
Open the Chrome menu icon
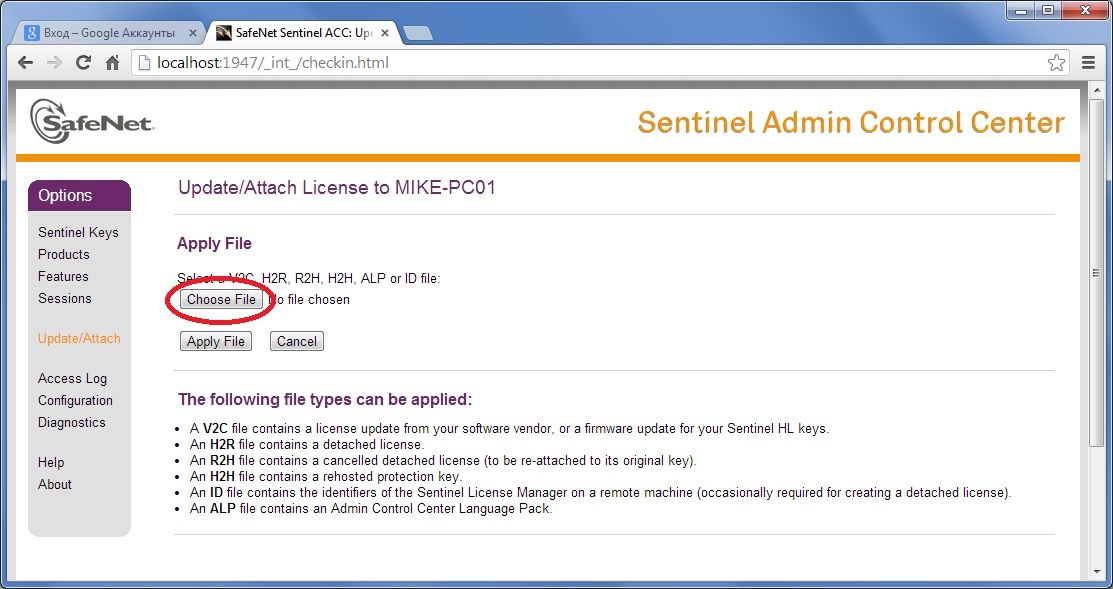pos(1089,63)
